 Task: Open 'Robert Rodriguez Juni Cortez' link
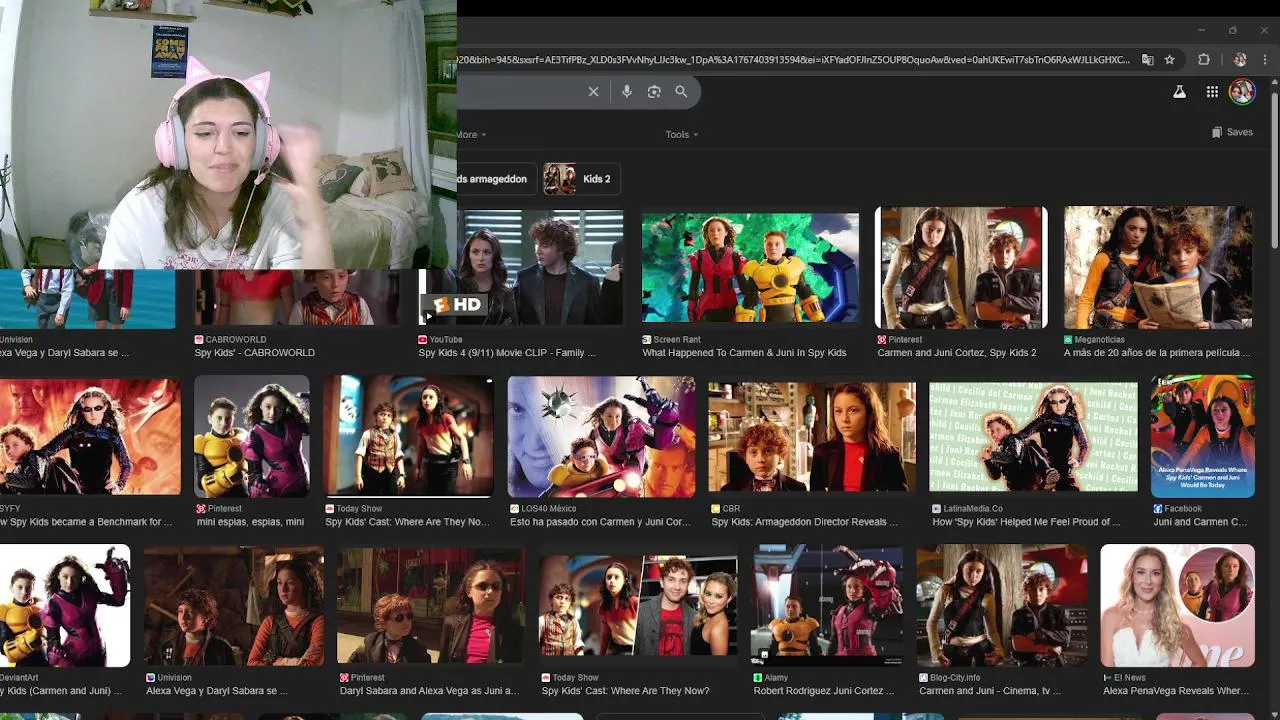tap(824, 691)
